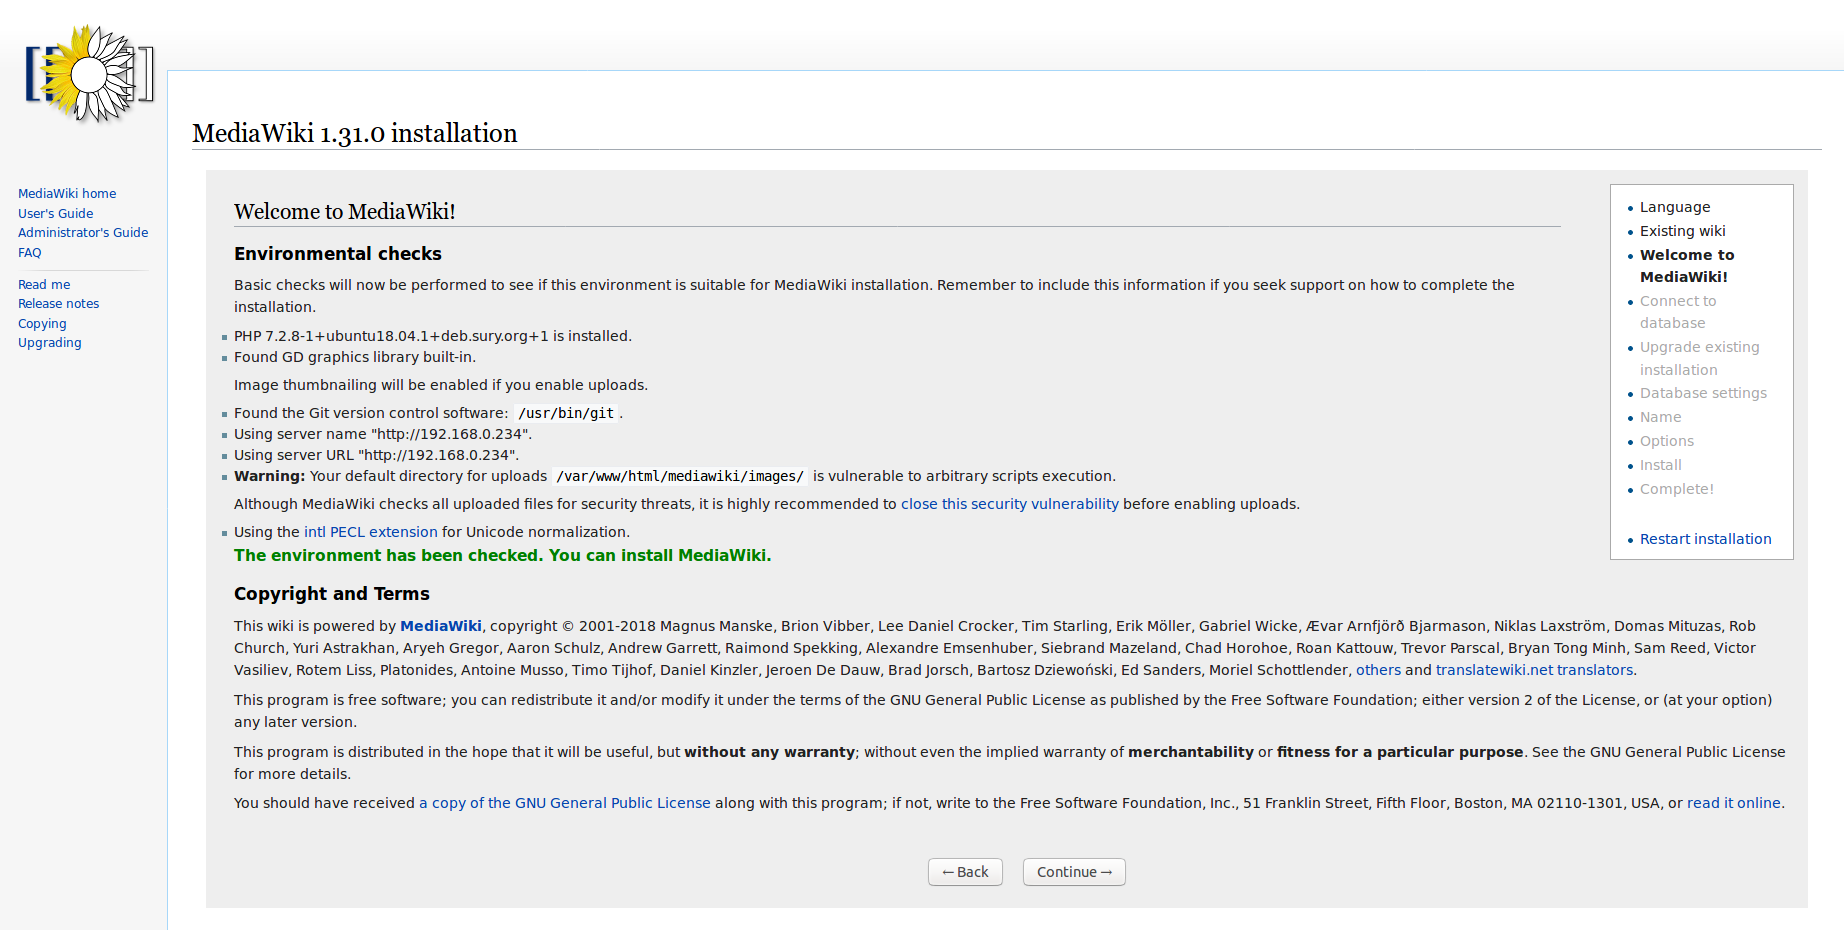Open the Administrator's Guide link
Image resolution: width=1844 pixels, height=930 pixels.
[x=83, y=233]
